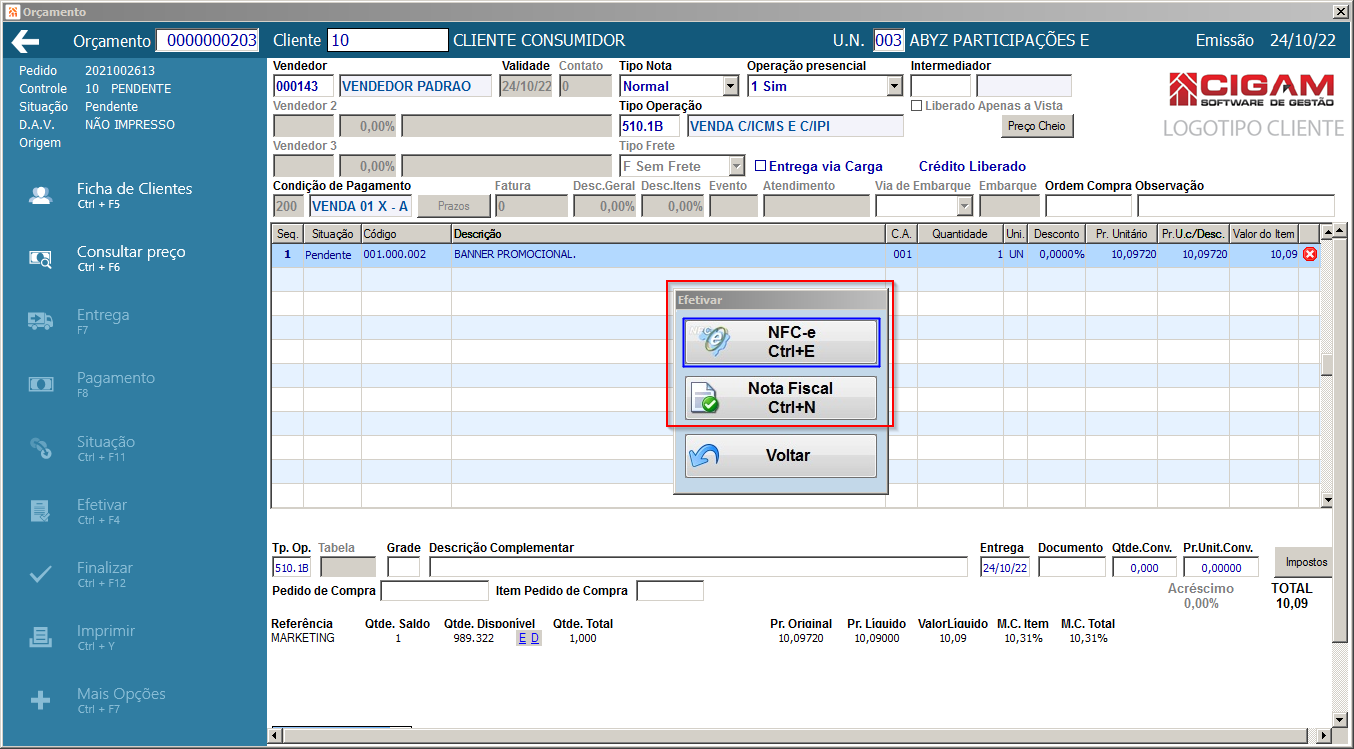Click the horizontal scrollbar right arrow

click(1326, 736)
